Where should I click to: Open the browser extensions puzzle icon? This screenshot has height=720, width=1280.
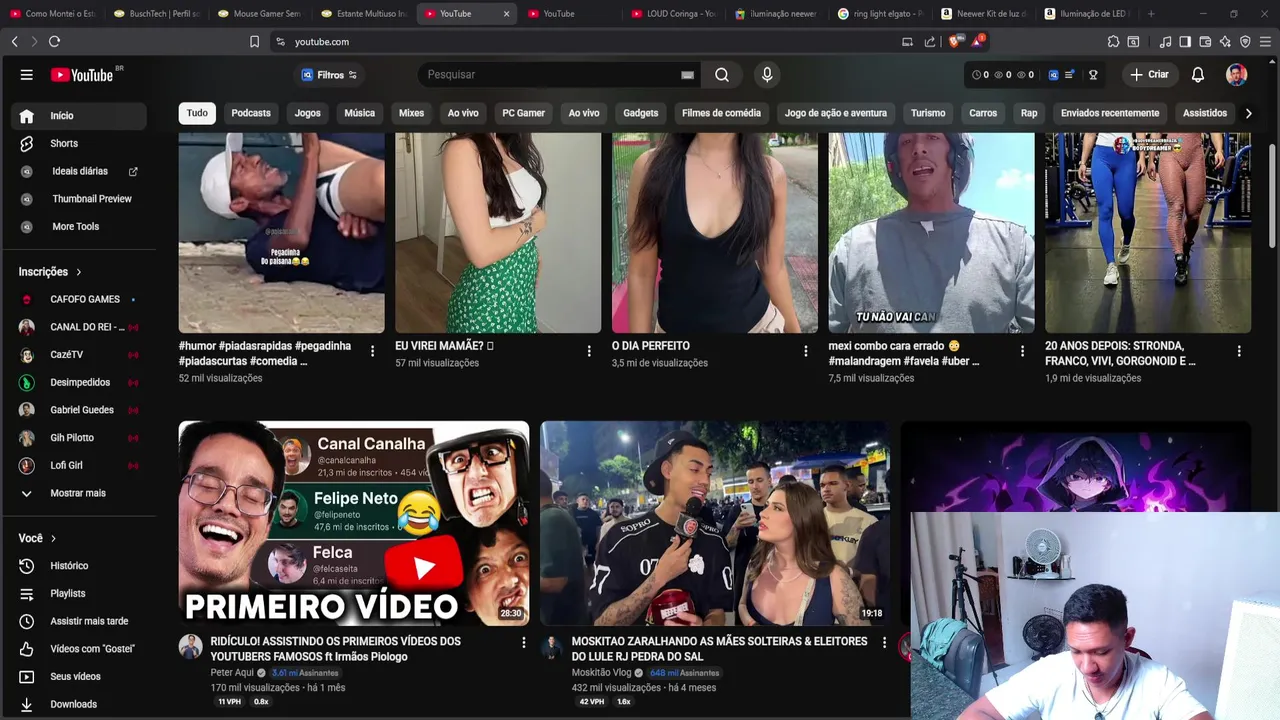[1113, 42]
